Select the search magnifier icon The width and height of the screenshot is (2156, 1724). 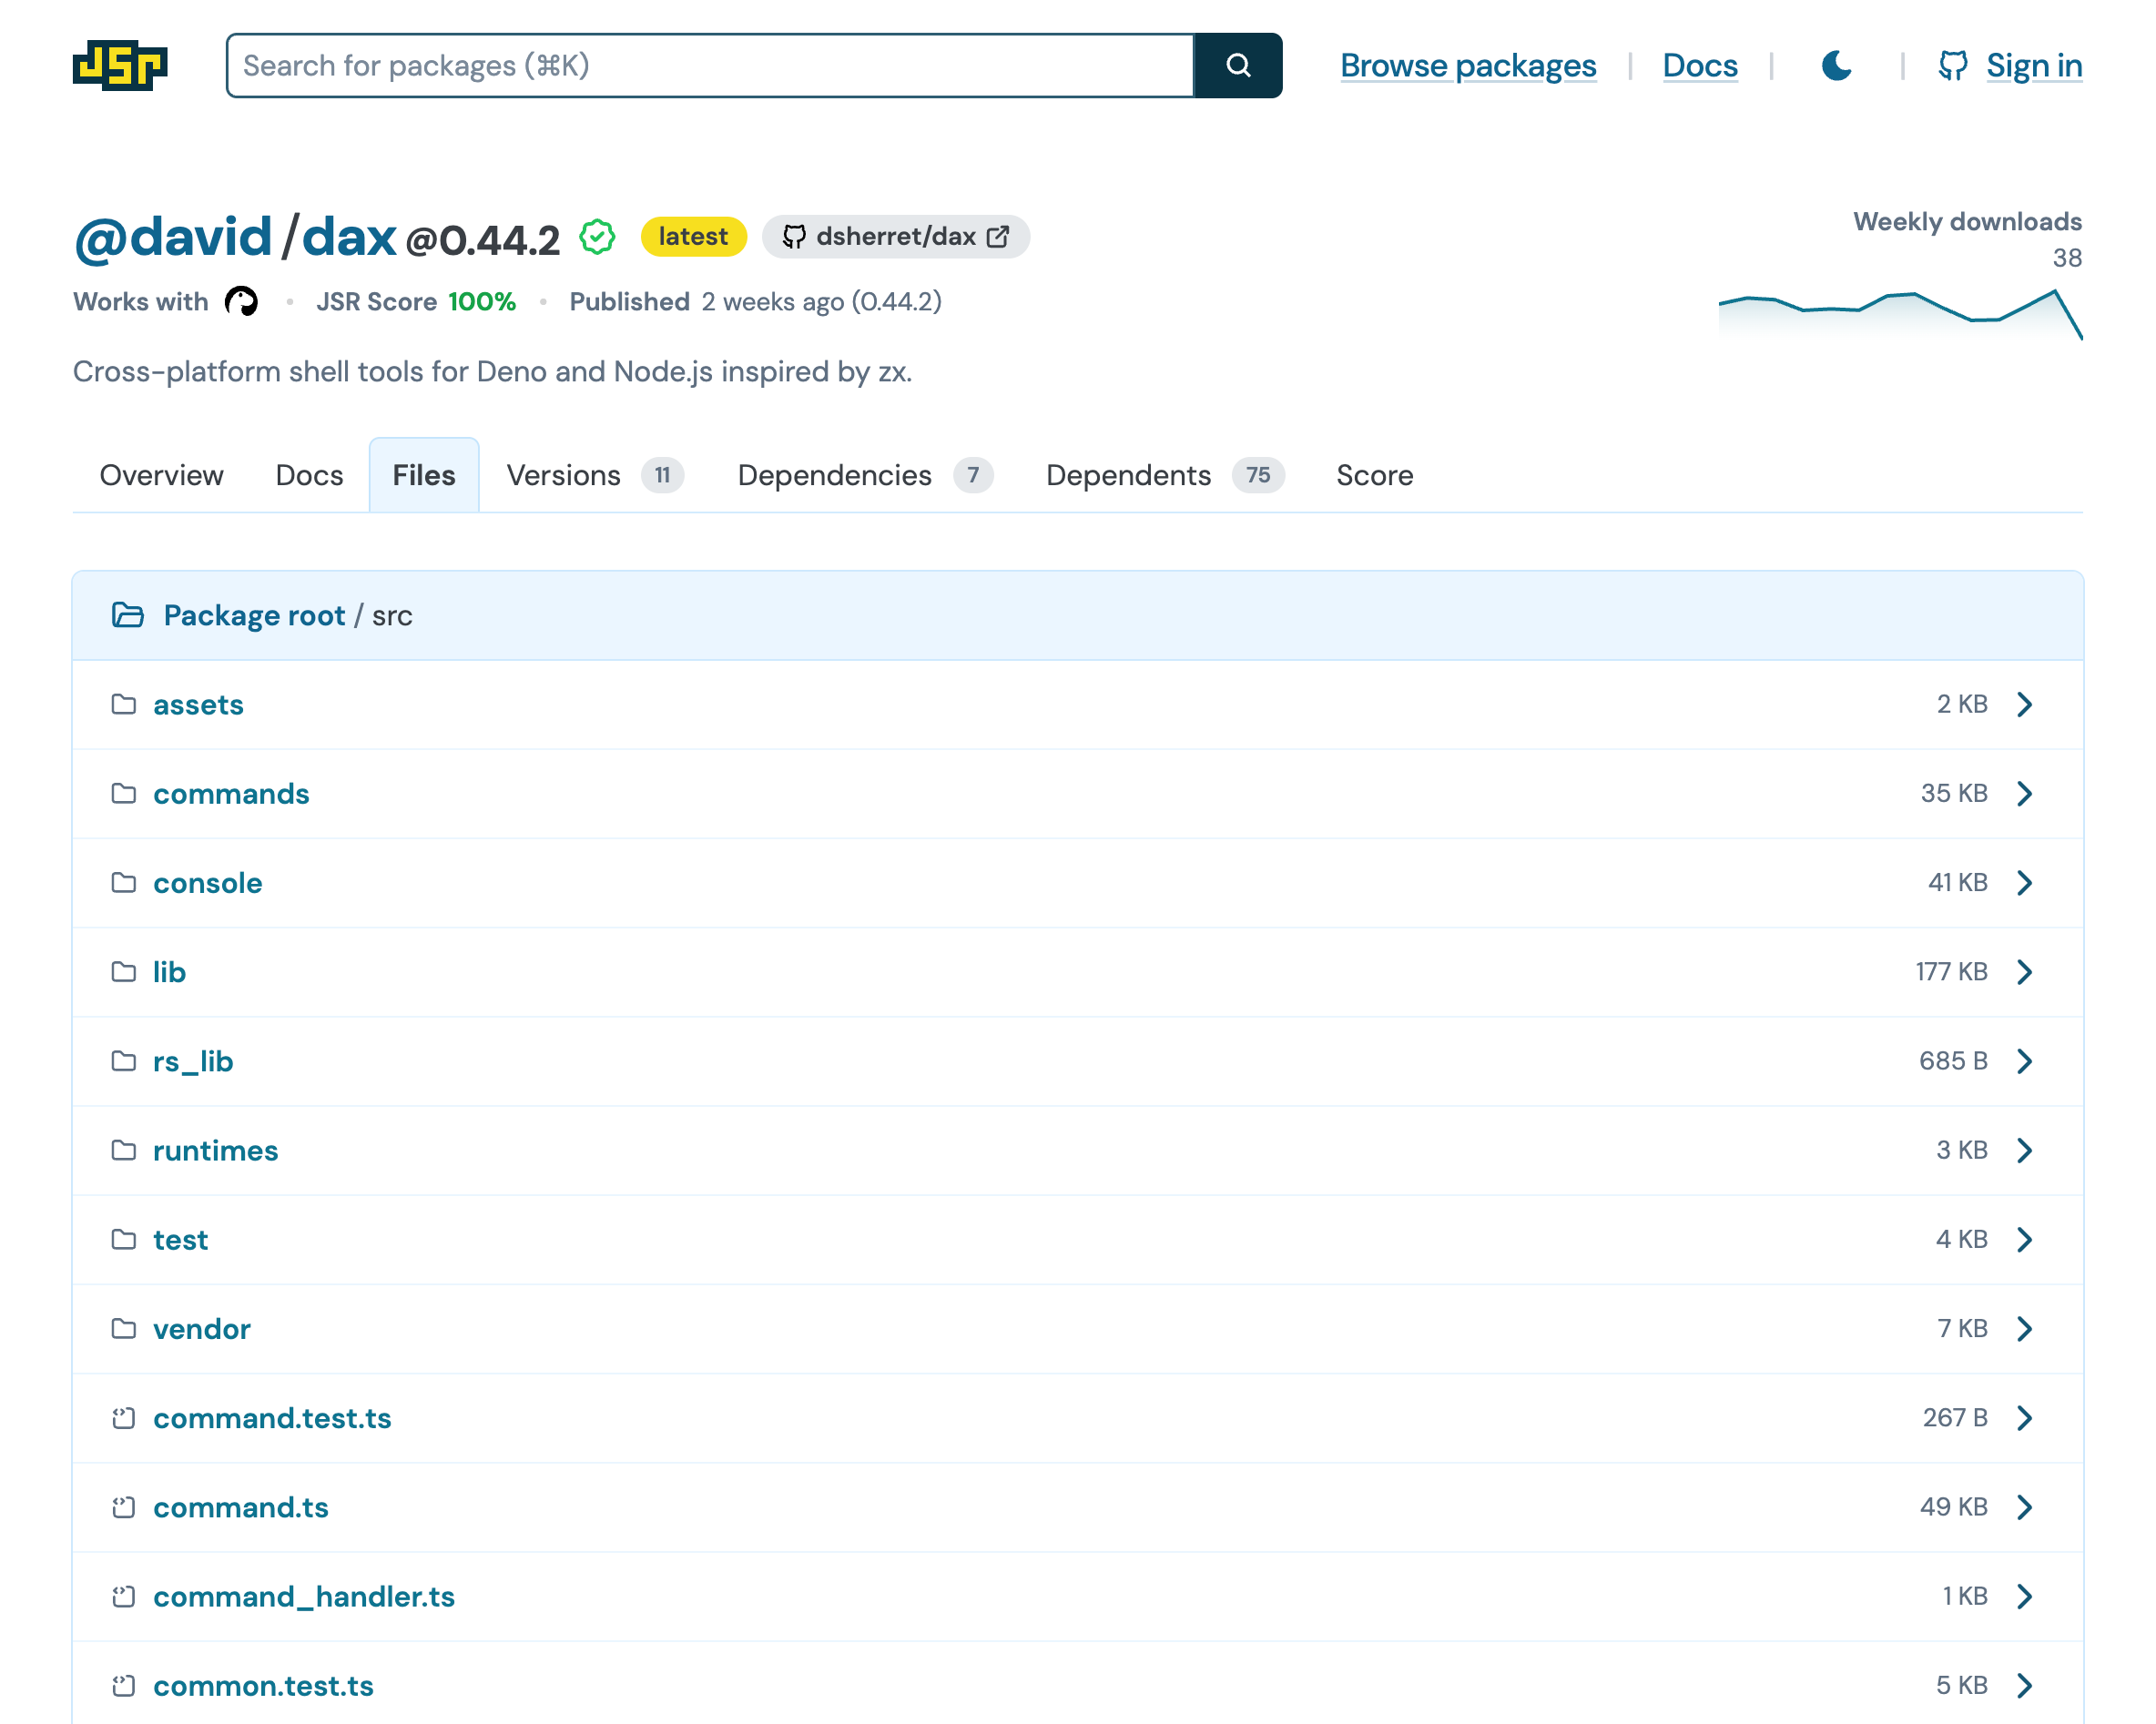coord(1239,66)
